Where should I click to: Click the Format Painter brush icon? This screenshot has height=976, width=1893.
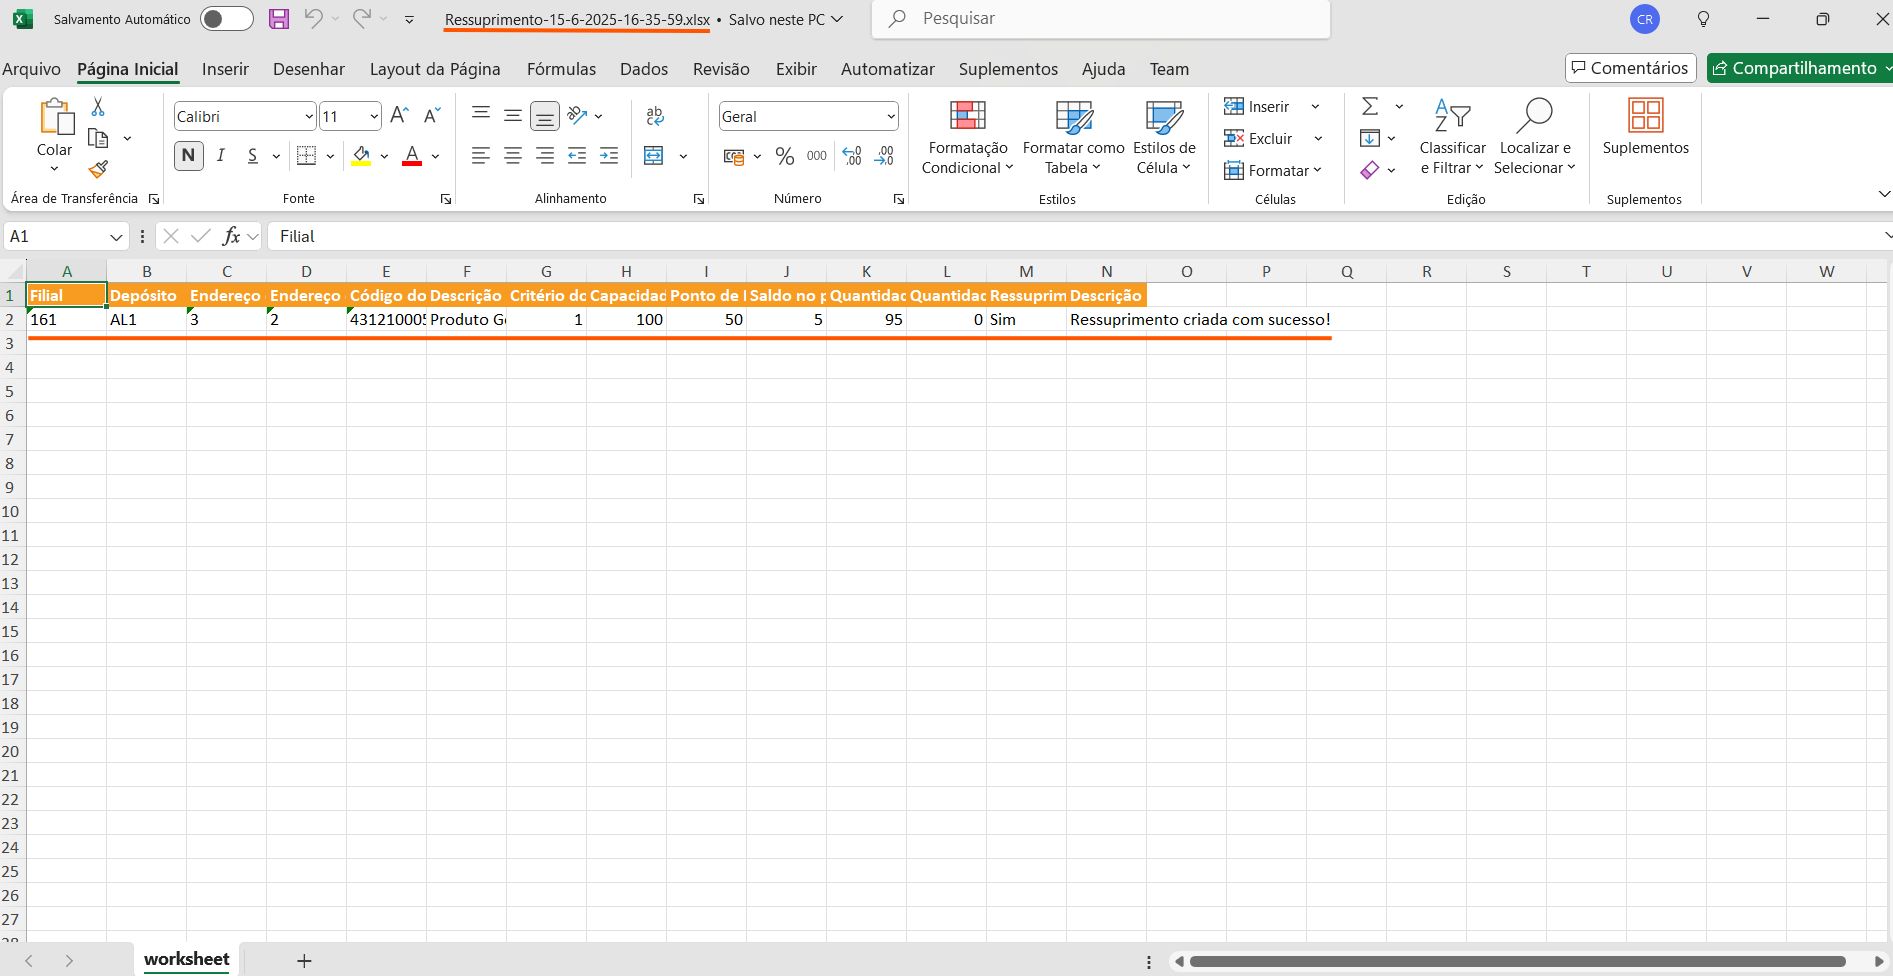(x=98, y=169)
